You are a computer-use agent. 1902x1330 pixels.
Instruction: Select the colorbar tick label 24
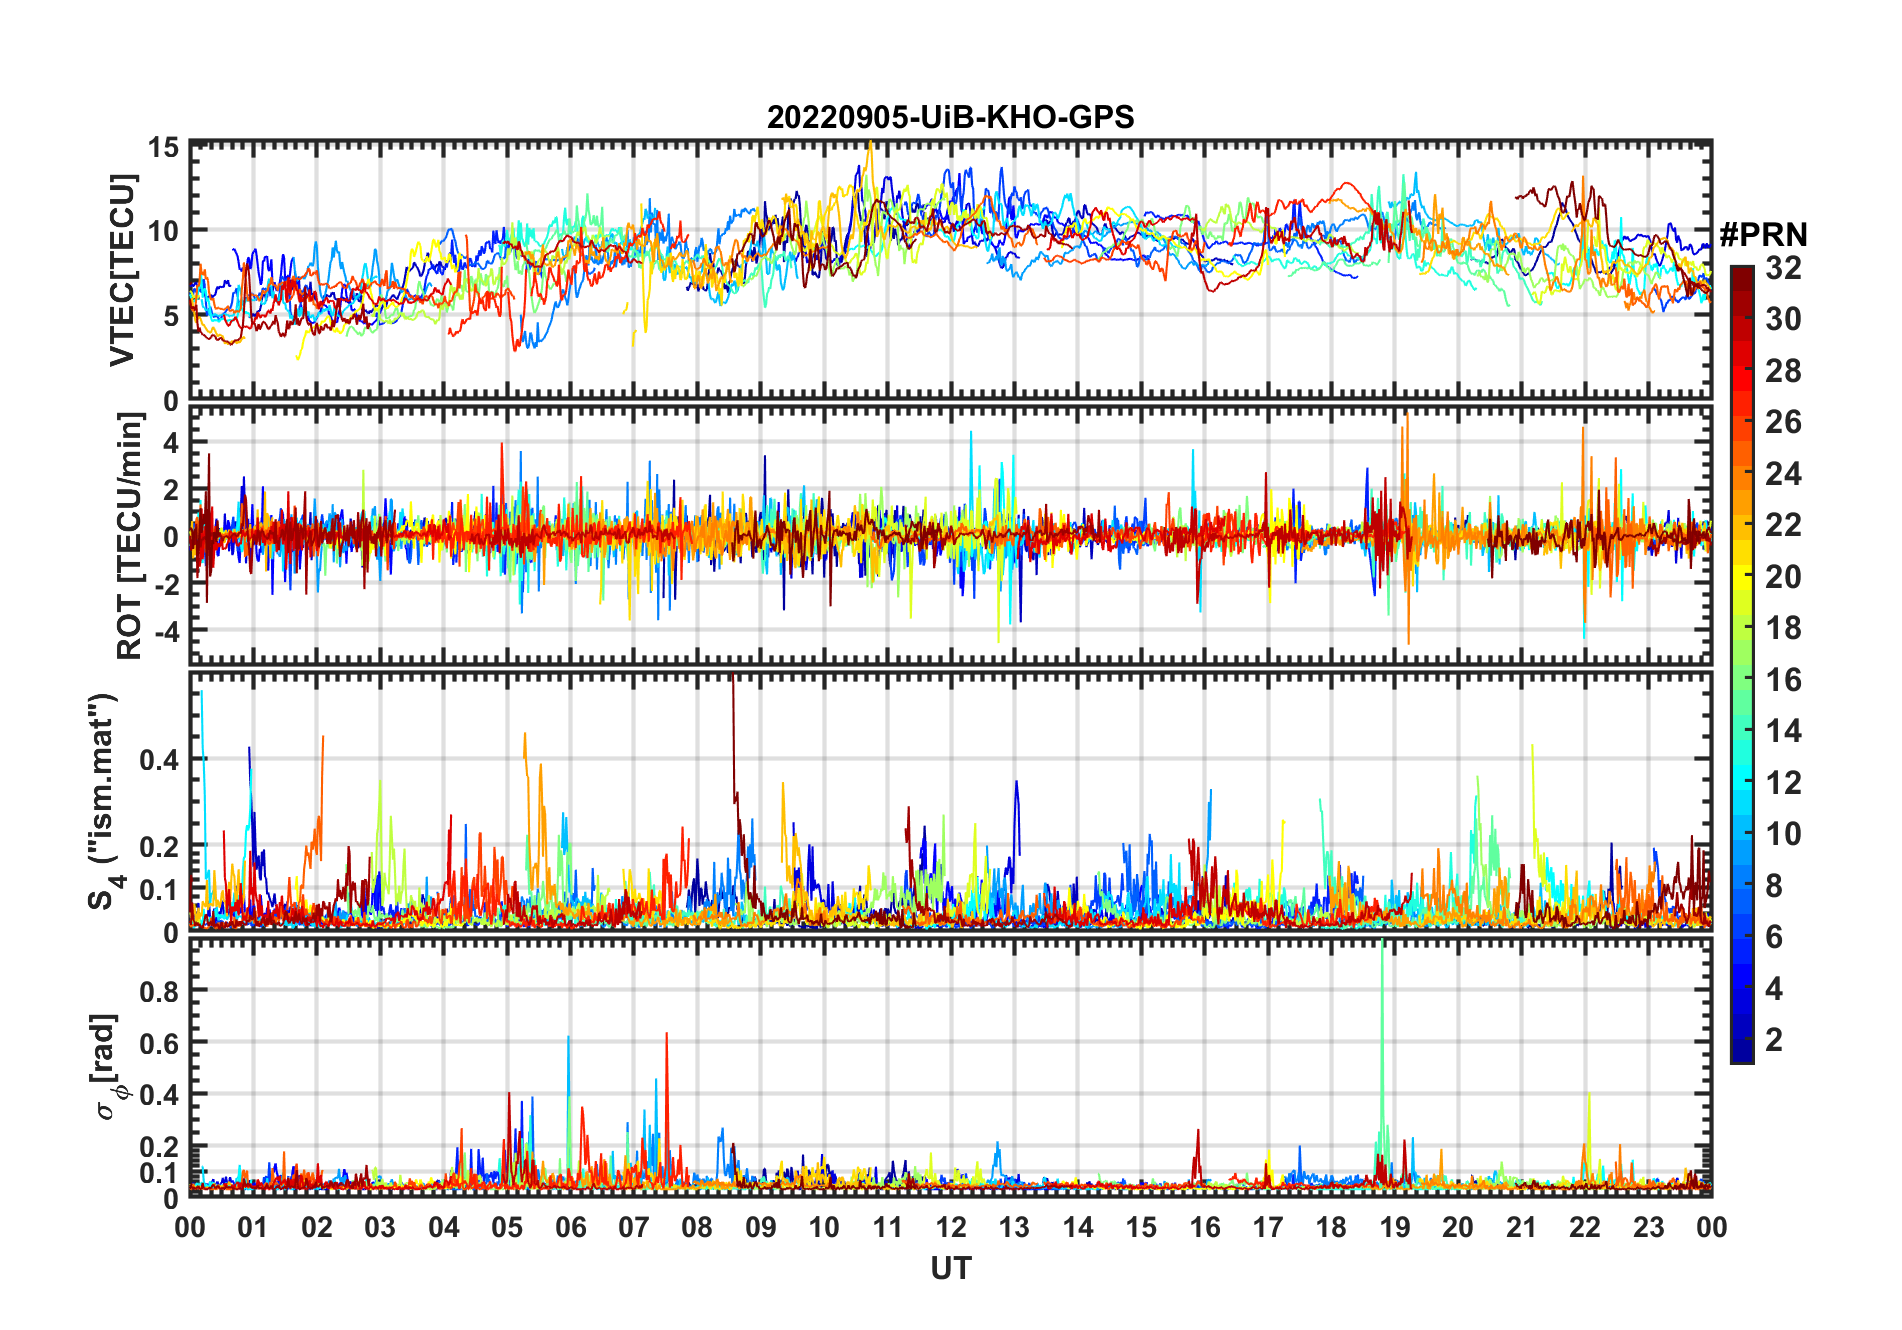1783,473
